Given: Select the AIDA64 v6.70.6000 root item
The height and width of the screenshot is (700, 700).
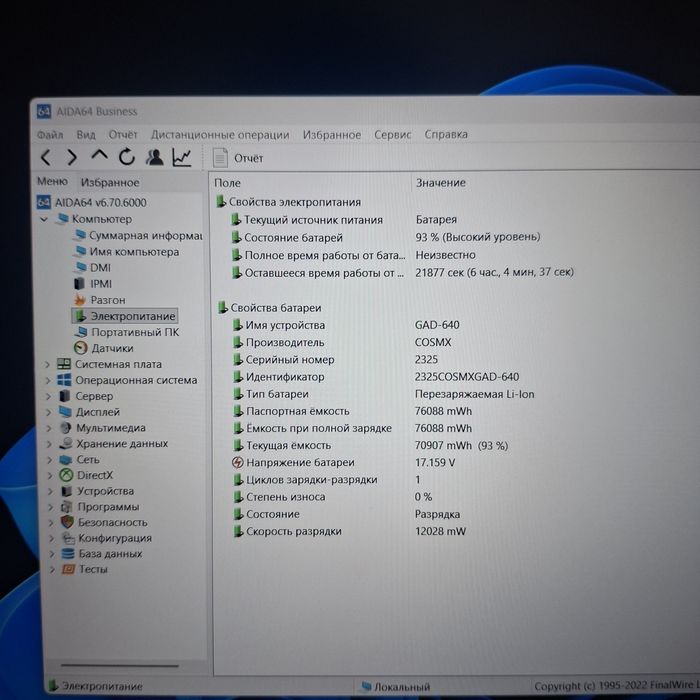Looking at the screenshot, I should (x=92, y=202).
